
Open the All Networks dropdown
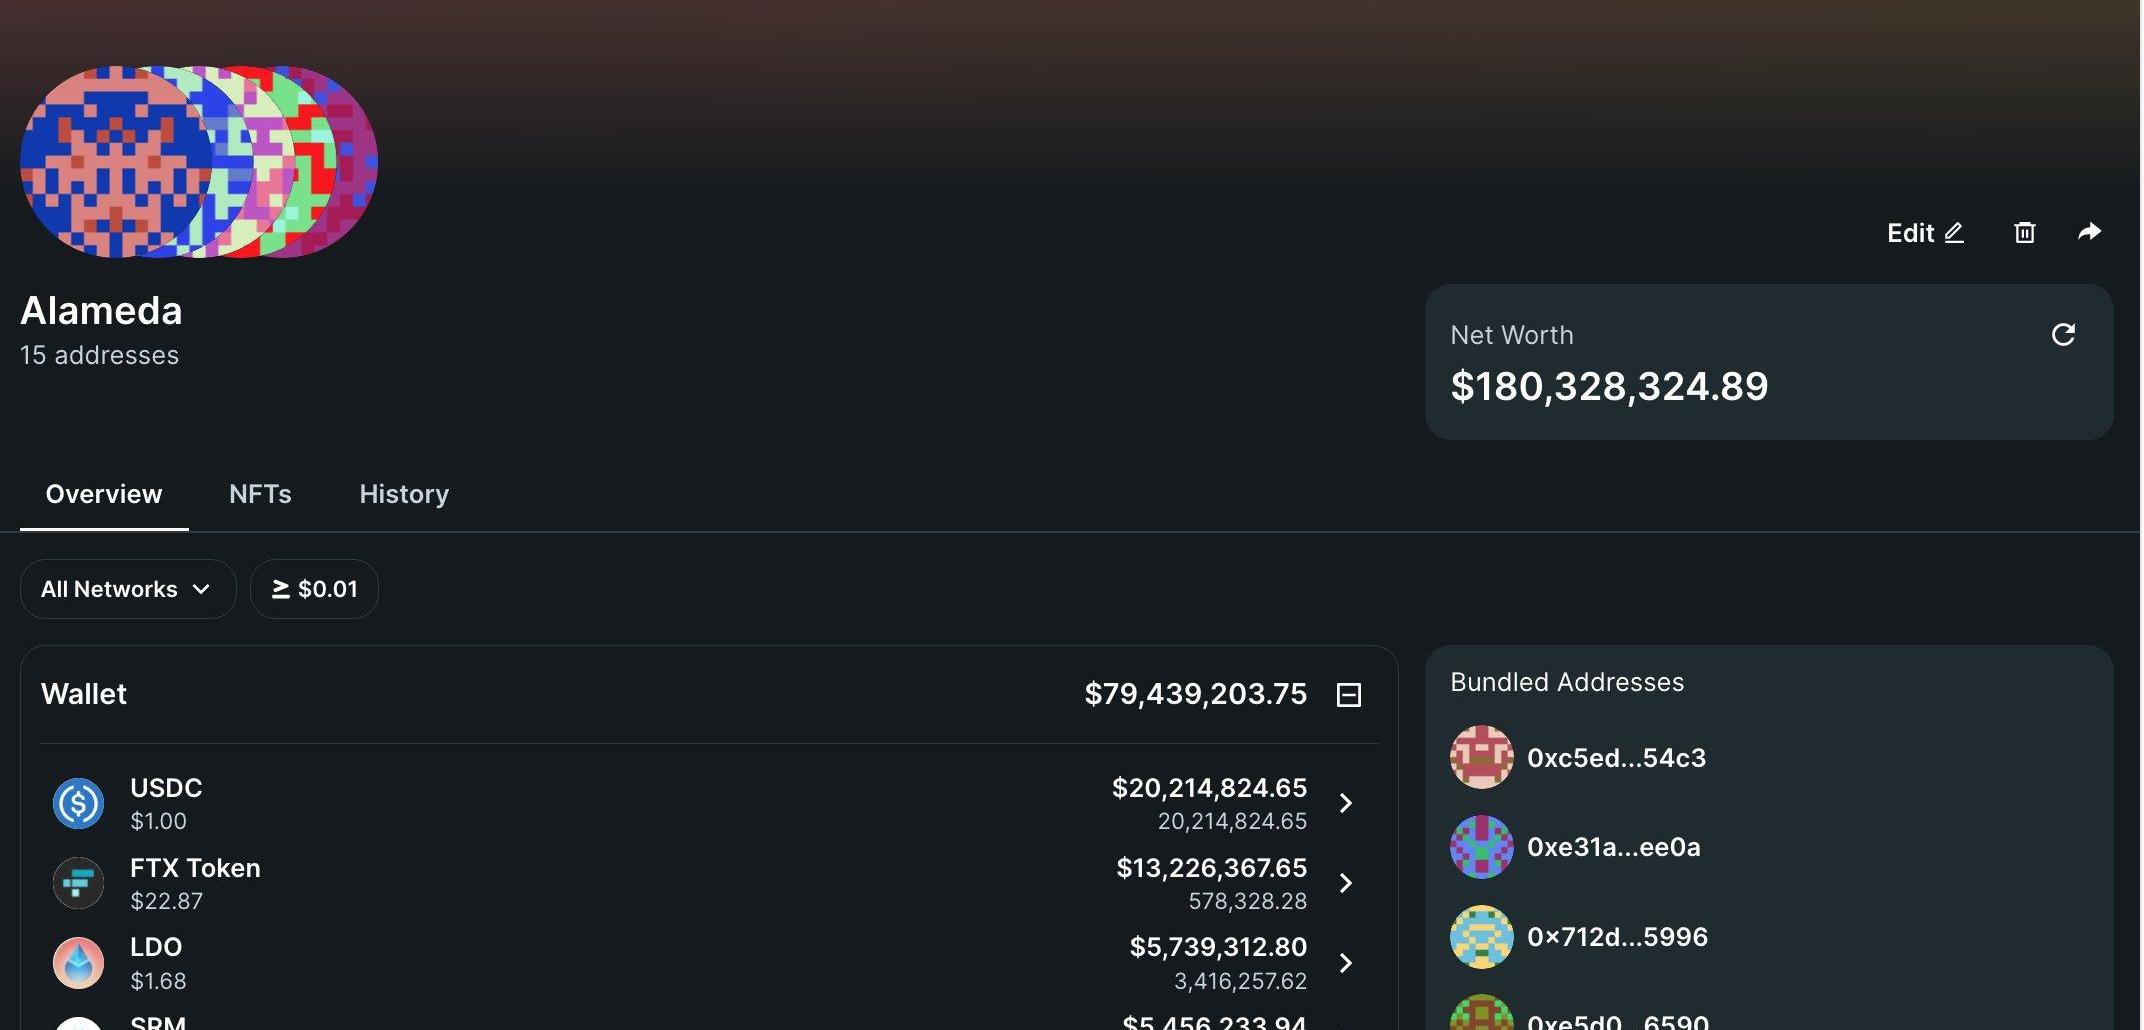(127, 589)
